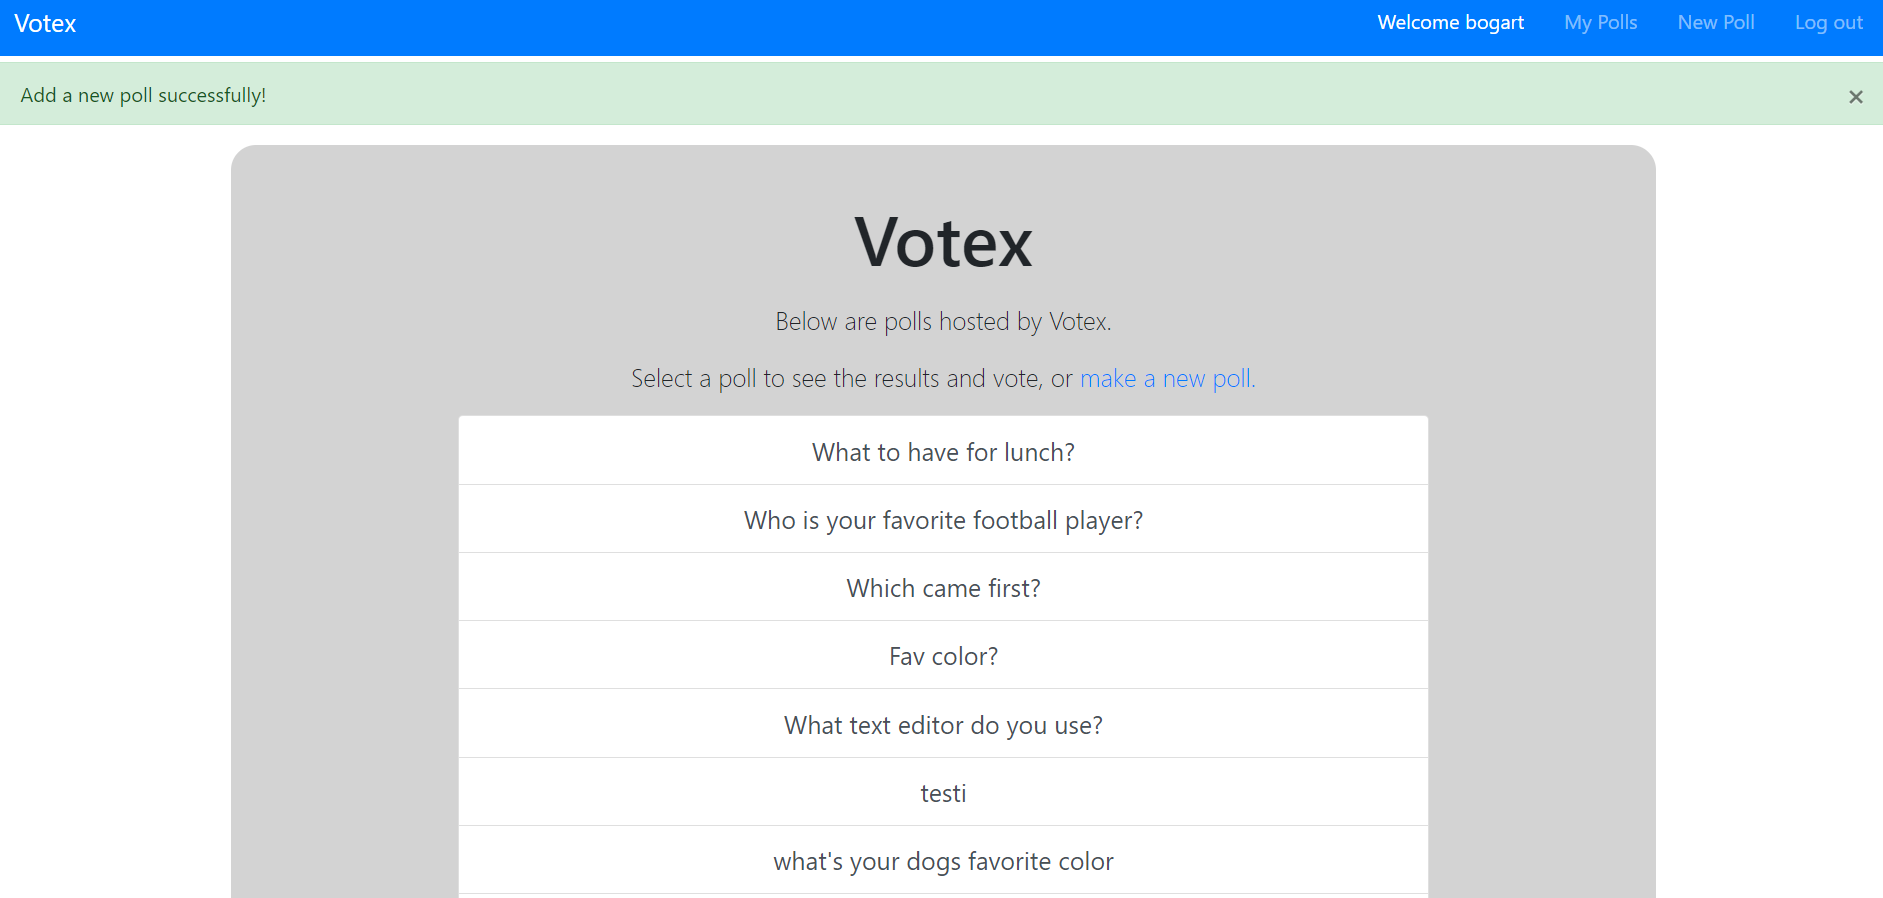Screen dimensions: 1883x898
Task: Click the Welcome bogart label
Action: 1450,23
